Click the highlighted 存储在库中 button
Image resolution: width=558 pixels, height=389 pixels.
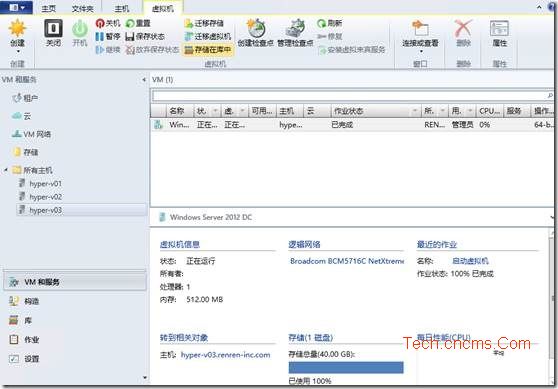[208, 49]
